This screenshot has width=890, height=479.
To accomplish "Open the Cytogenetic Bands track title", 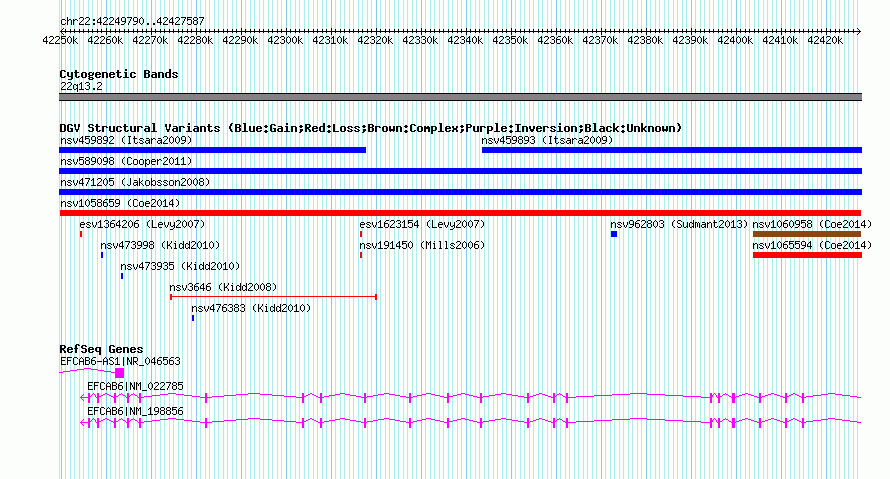I will pos(119,74).
